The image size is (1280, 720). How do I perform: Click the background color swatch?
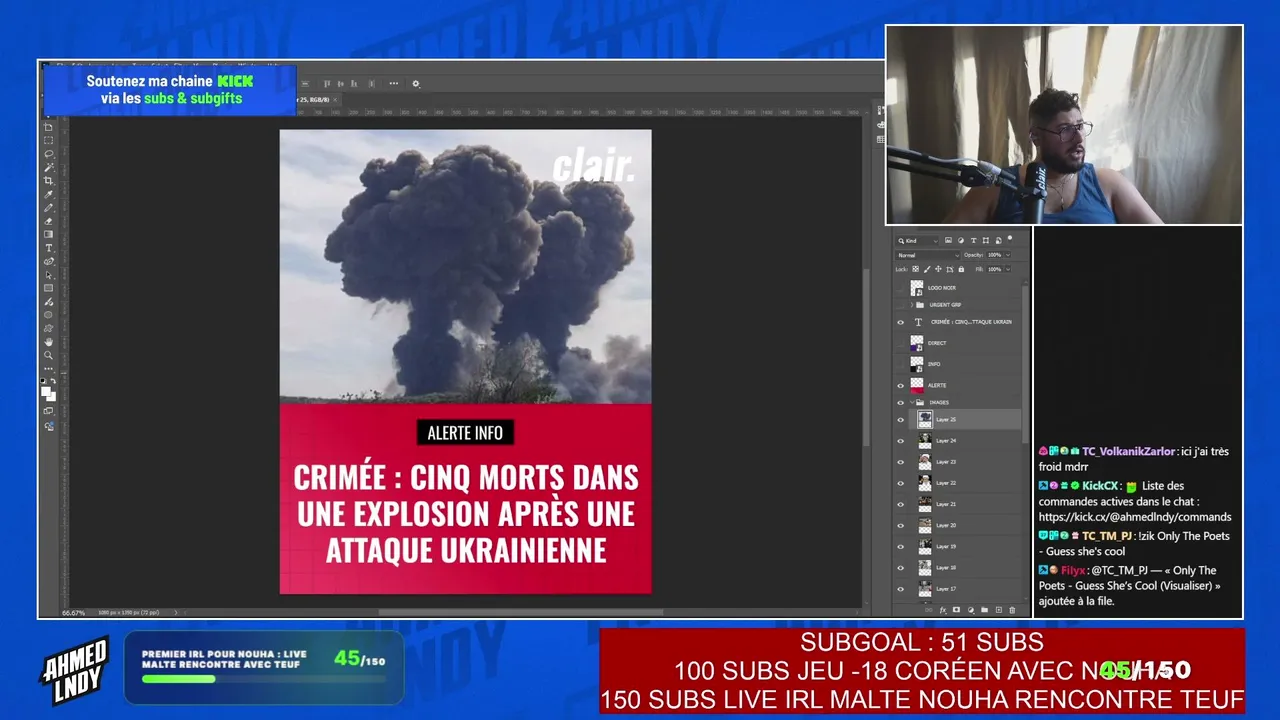tap(51, 397)
